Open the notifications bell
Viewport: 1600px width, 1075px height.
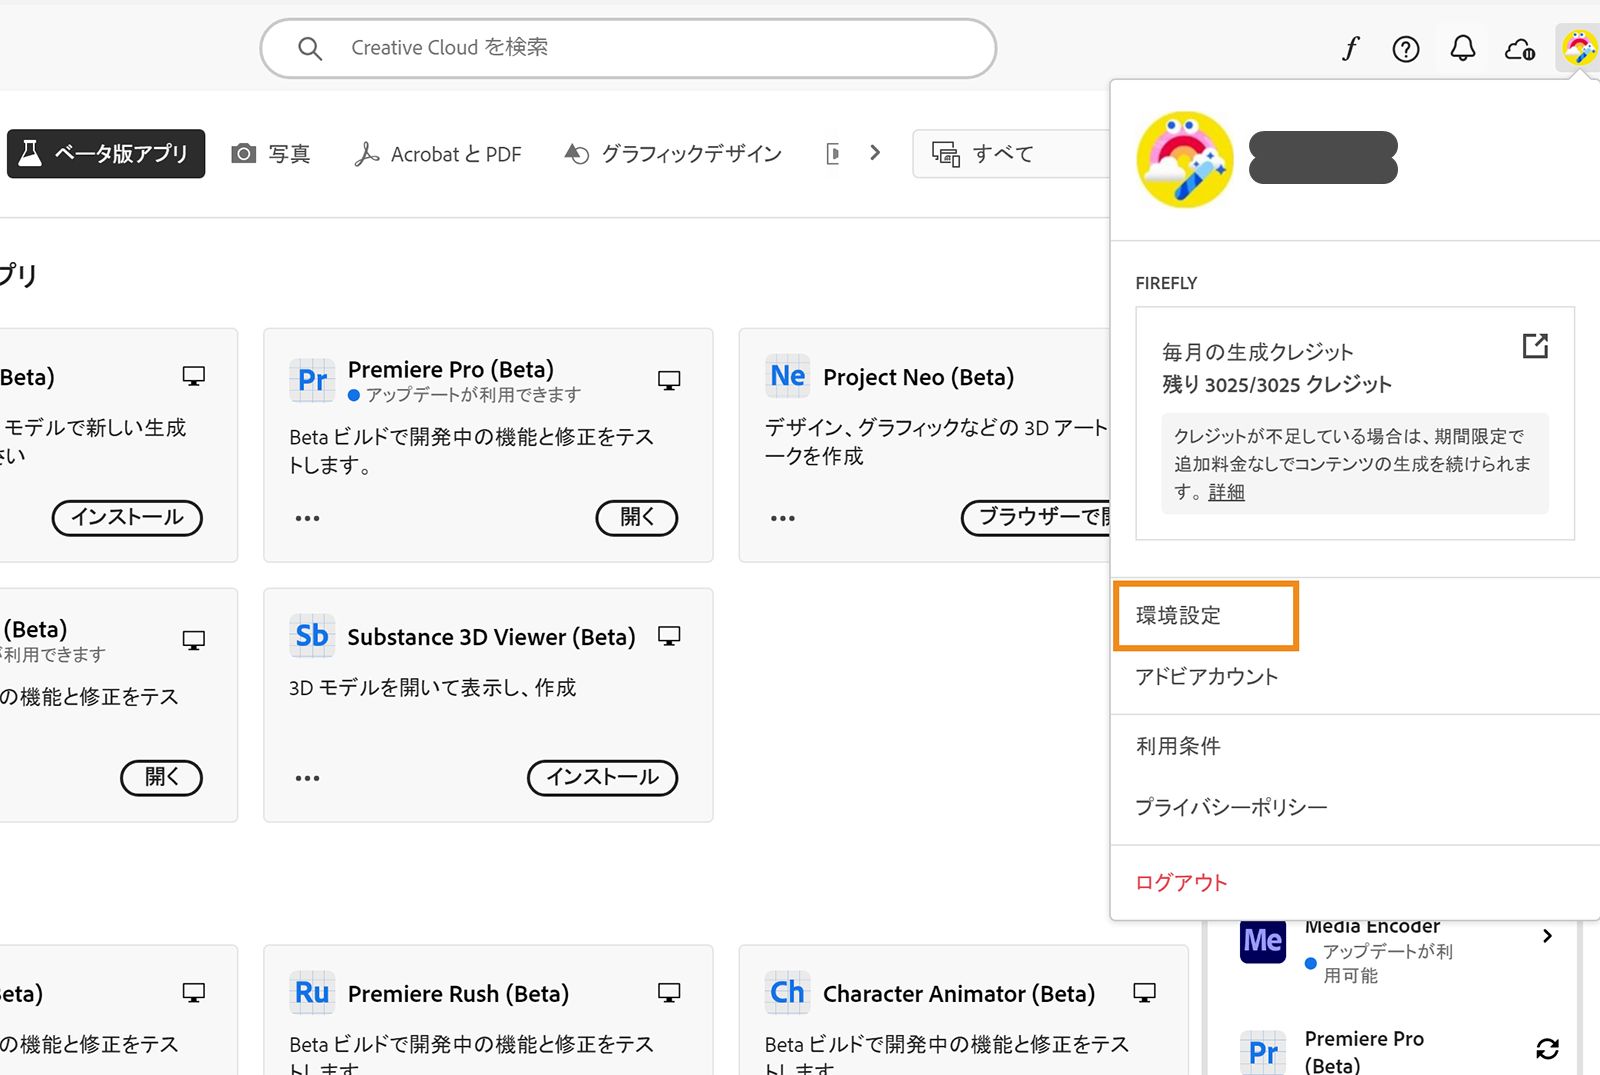pyautogui.click(x=1463, y=48)
